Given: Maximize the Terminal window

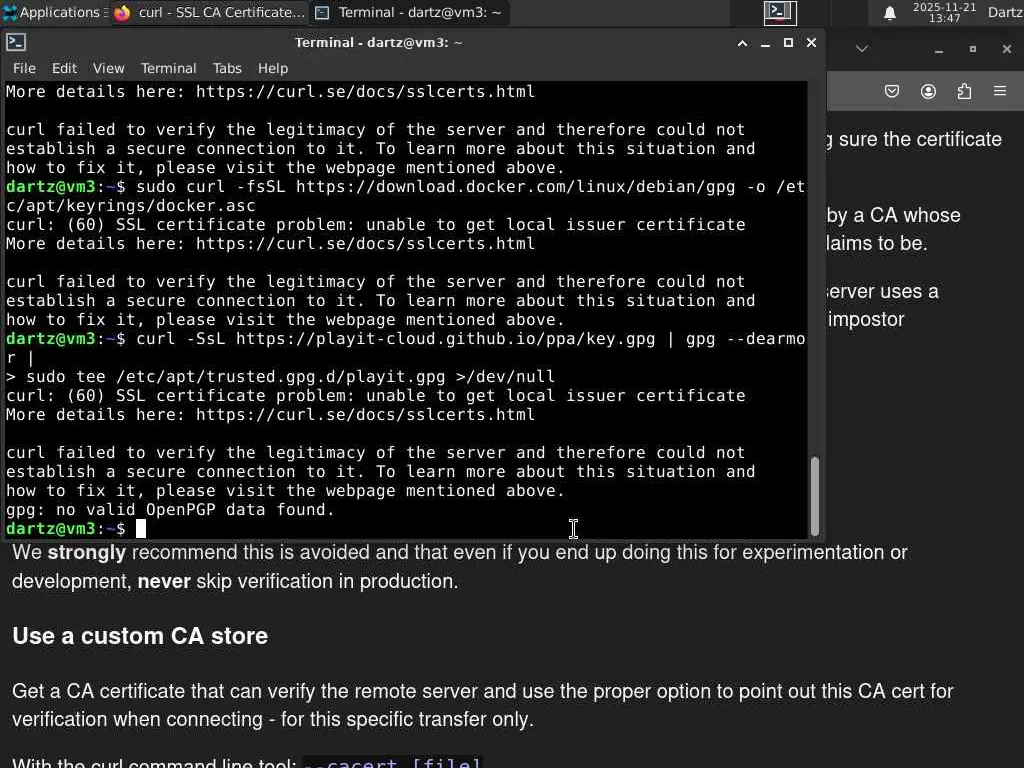Looking at the screenshot, I should click(788, 42).
